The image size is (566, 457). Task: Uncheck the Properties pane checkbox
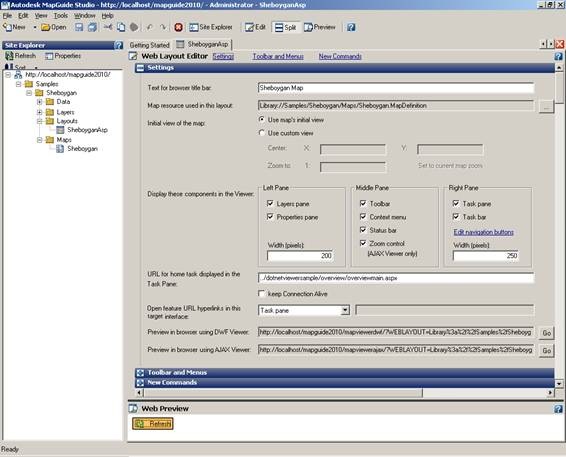[270, 217]
